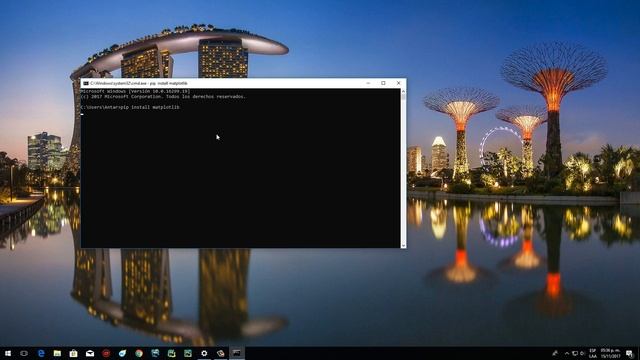Minimize the command prompt window
The width and height of the screenshot is (640, 360).
tap(368, 83)
